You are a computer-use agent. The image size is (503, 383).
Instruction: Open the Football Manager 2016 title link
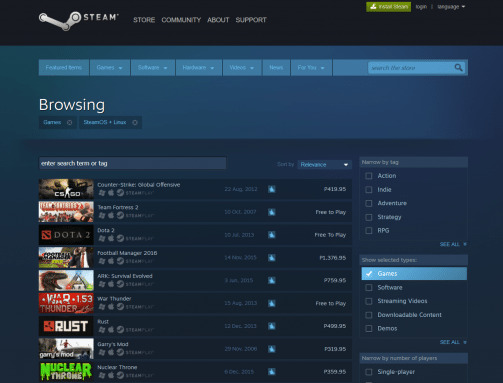click(127, 253)
